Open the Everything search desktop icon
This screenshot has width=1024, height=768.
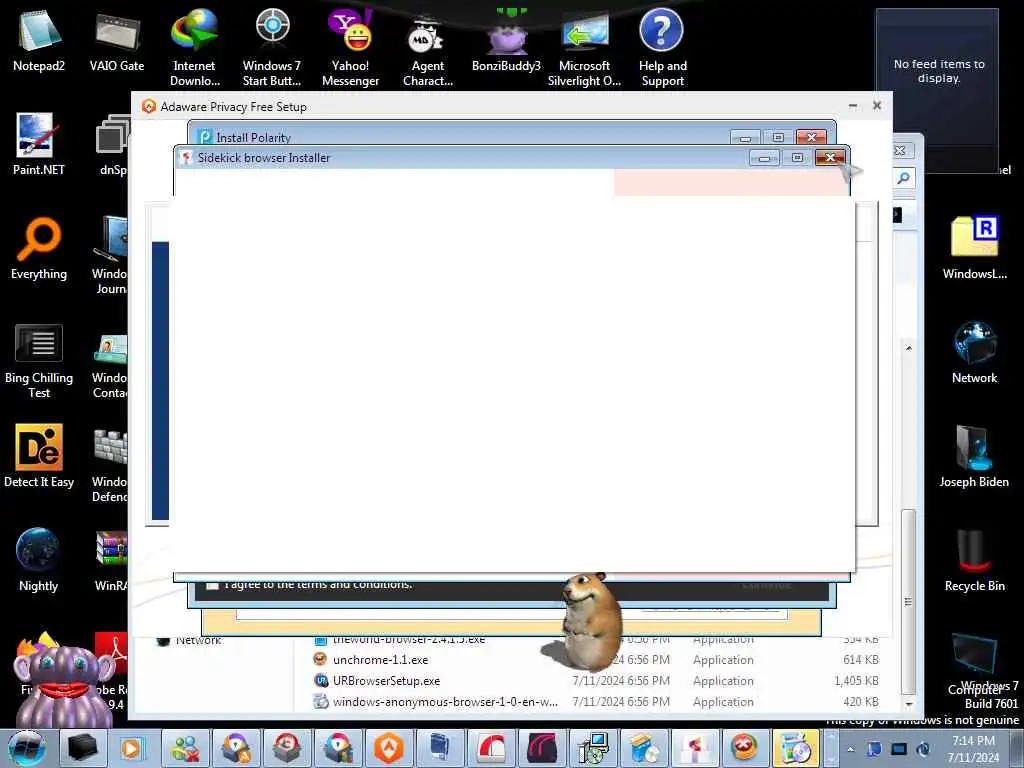[x=39, y=248]
